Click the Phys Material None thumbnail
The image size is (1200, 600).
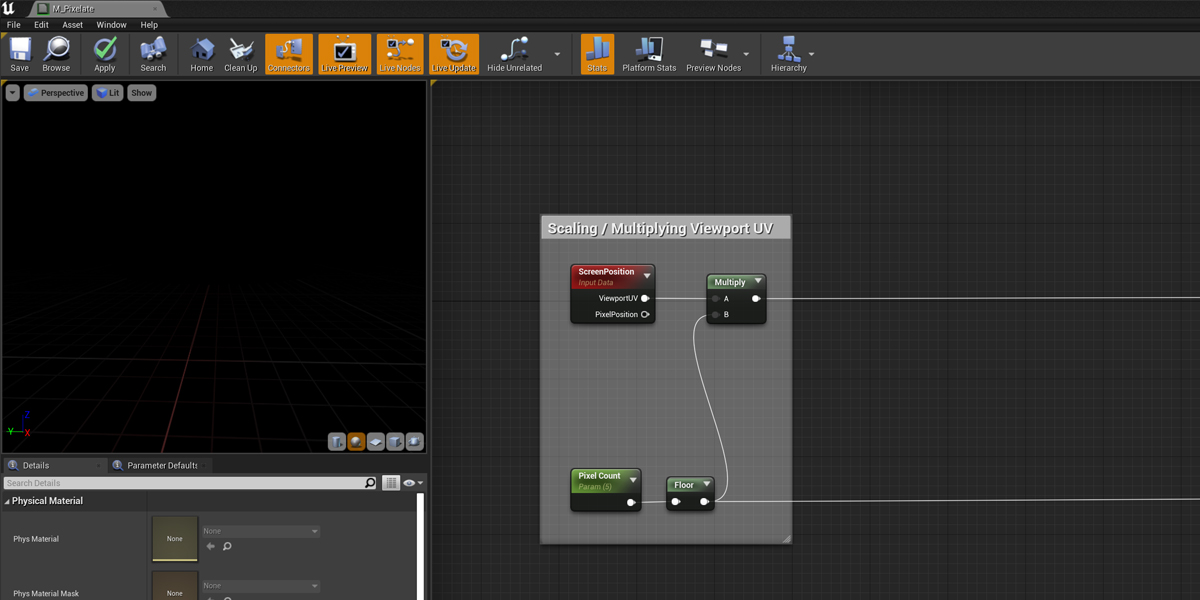pos(175,539)
